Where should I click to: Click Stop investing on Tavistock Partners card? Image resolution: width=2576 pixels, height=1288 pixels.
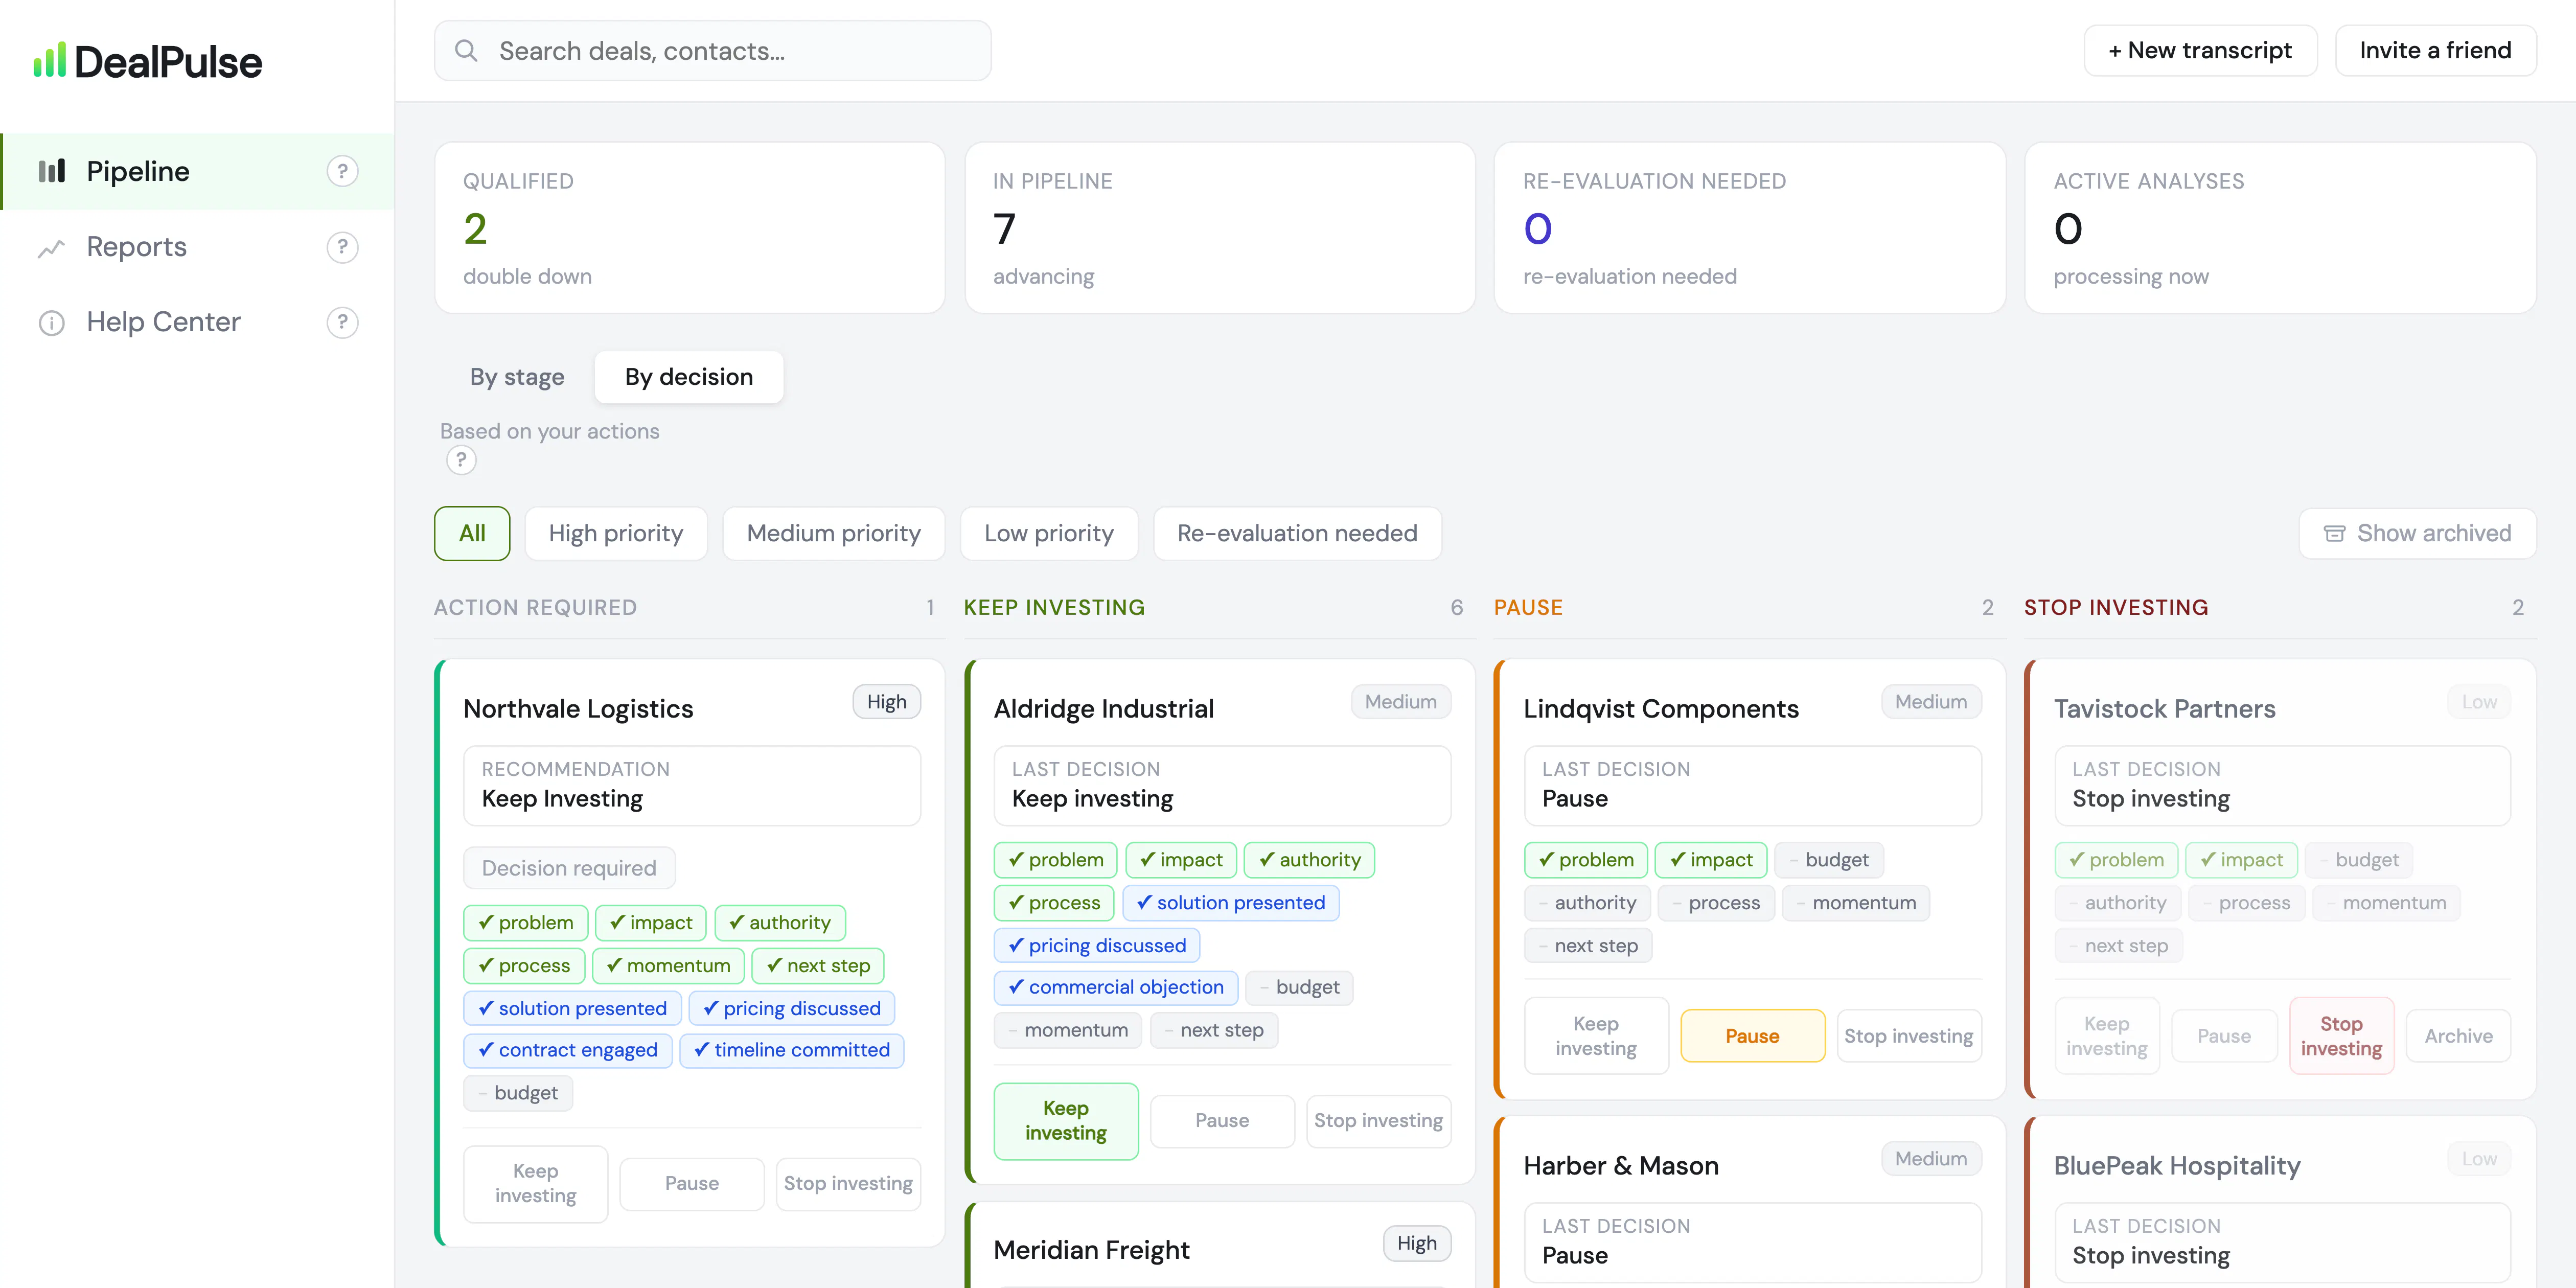[2341, 1036]
